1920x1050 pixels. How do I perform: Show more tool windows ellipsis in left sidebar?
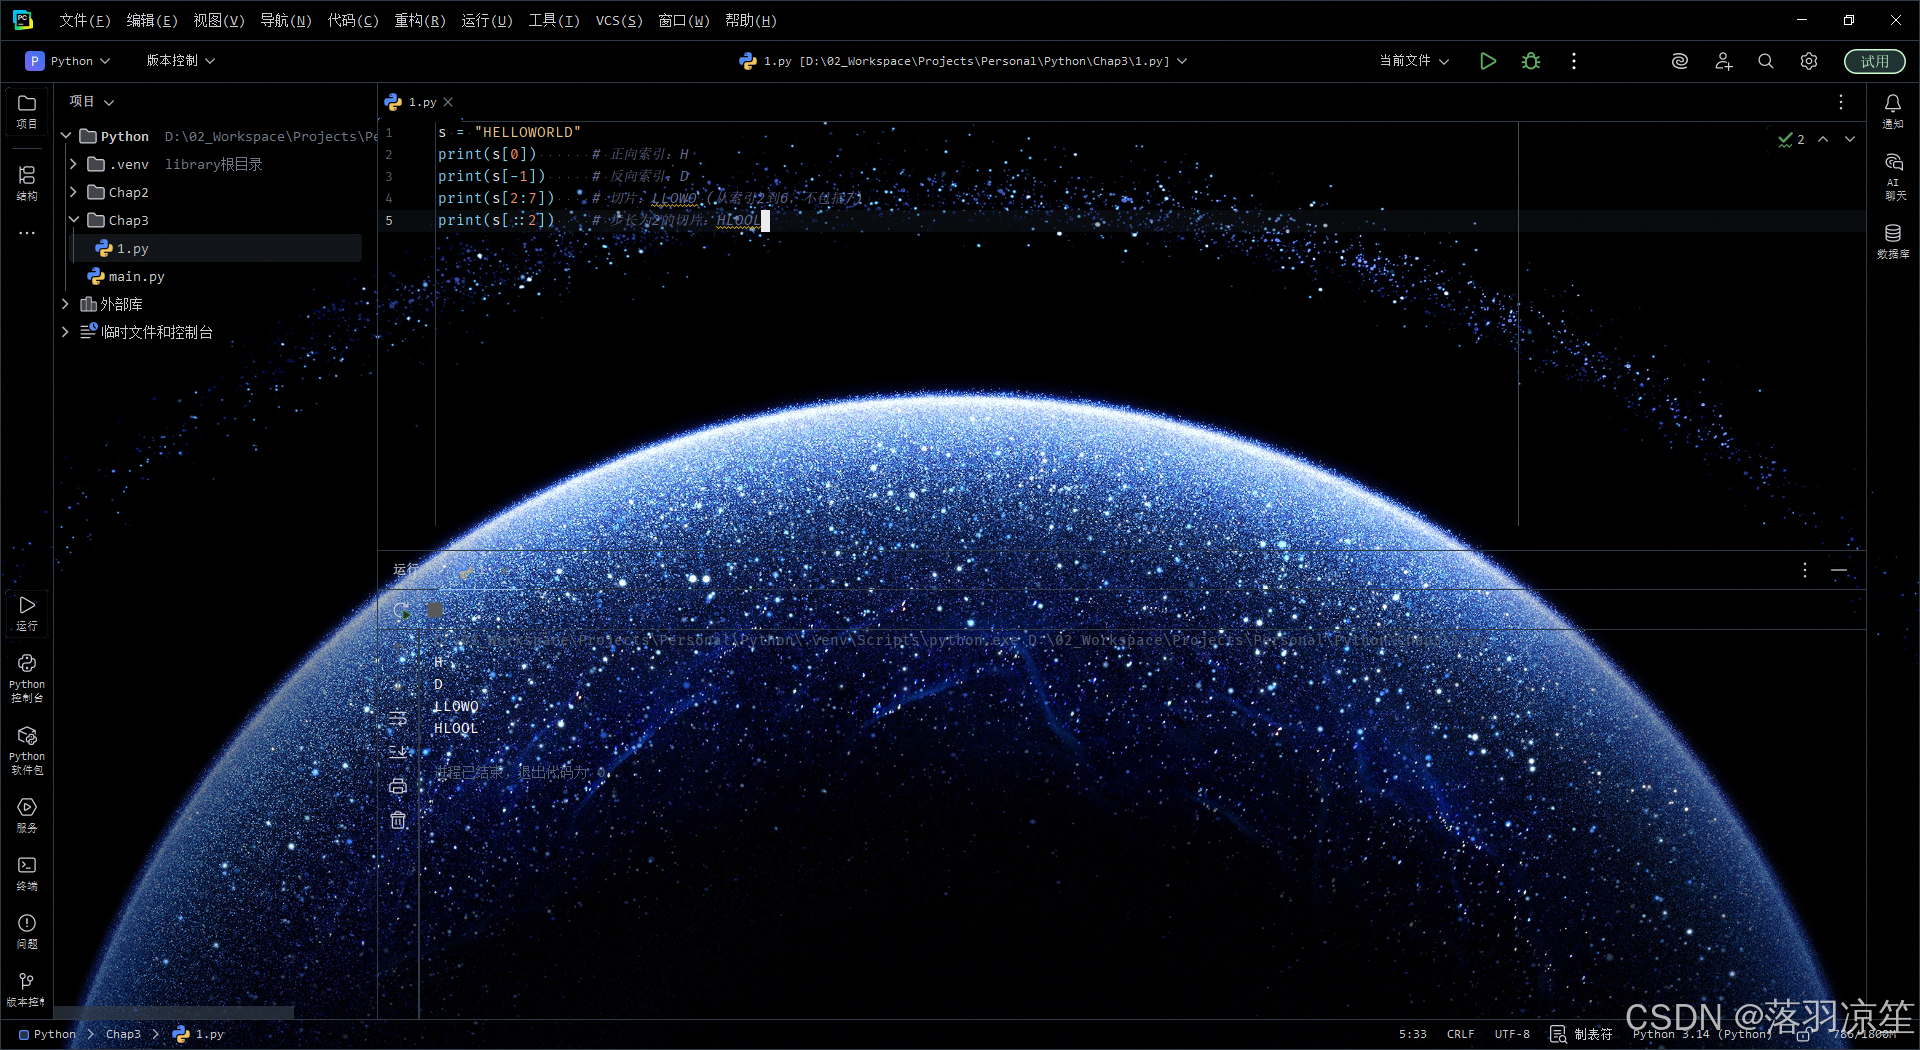[x=27, y=233]
